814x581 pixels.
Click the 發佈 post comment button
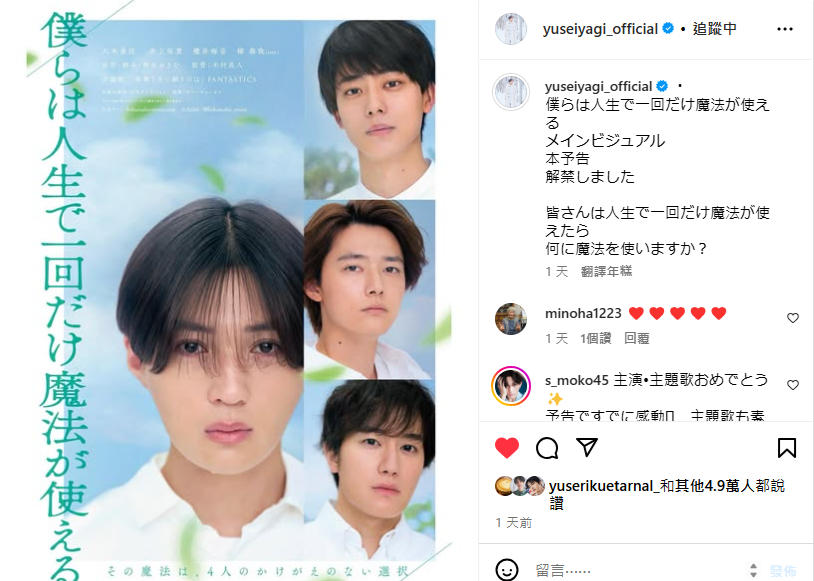[783, 571]
